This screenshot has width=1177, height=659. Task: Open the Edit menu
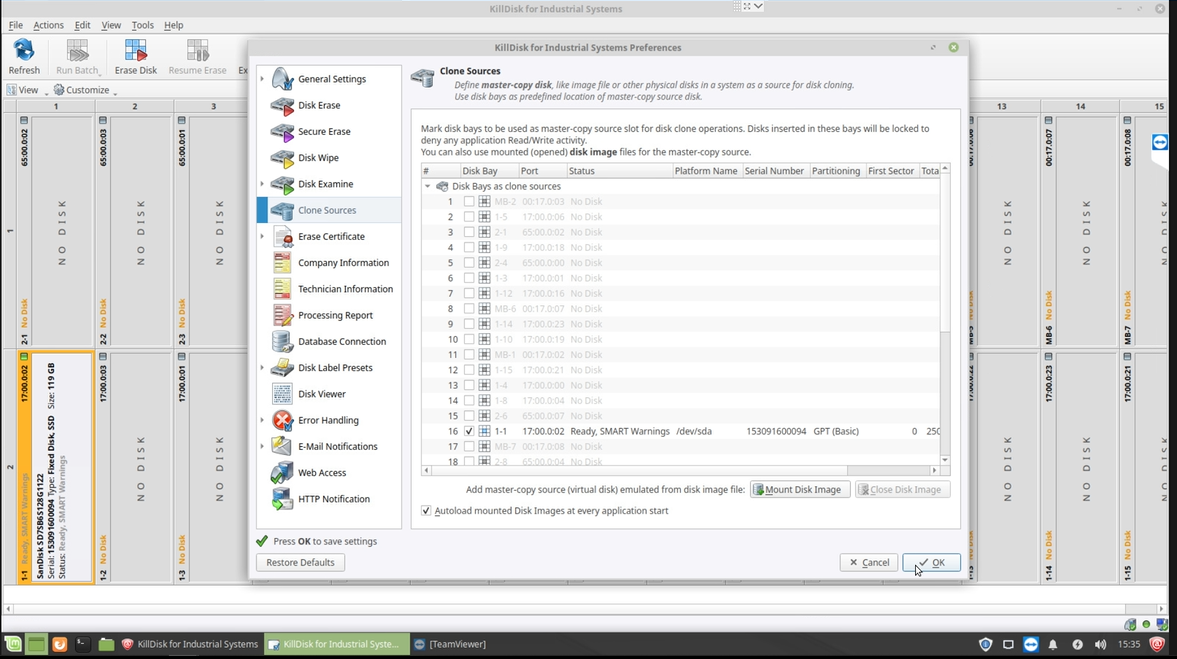pyautogui.click(x=83, y=25)
